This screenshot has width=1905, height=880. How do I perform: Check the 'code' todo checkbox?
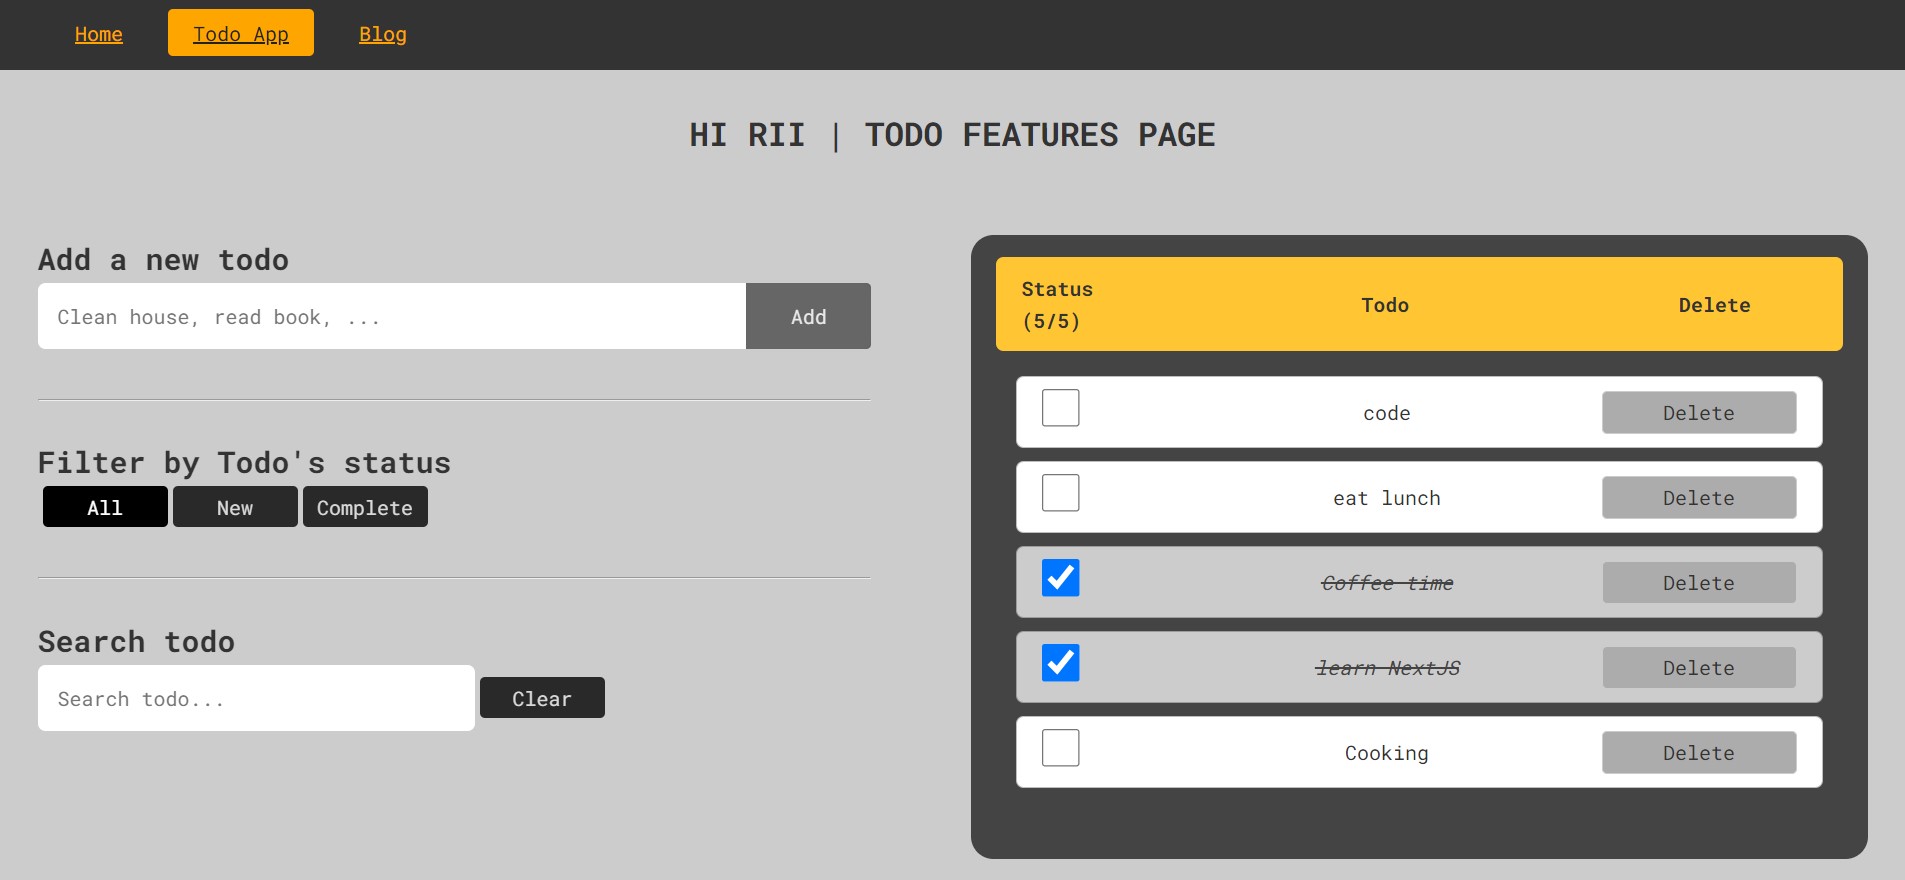pyautogui.click(x=1060, y=408)
